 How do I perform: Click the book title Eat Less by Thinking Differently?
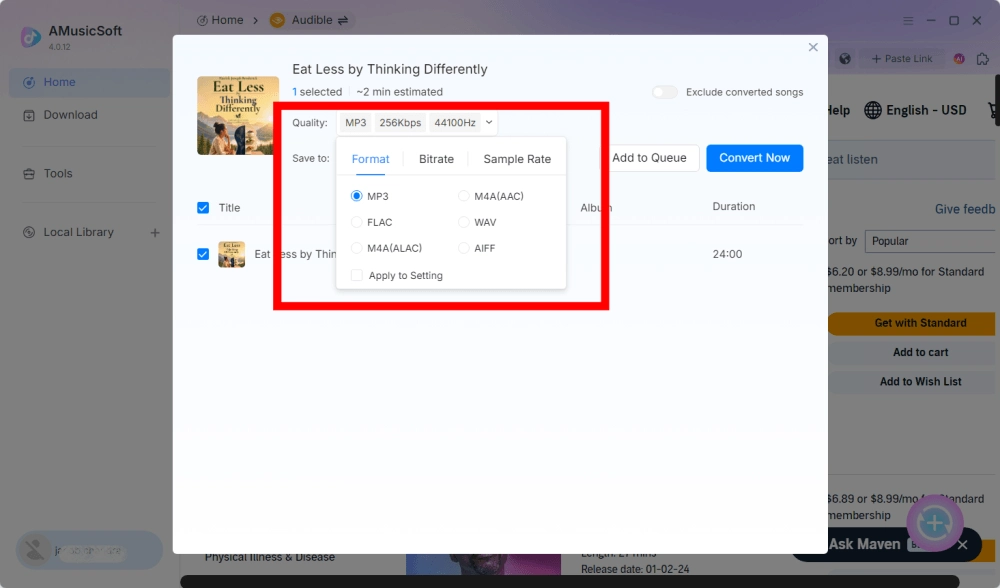pyautogui.click(x=390, y=69)
